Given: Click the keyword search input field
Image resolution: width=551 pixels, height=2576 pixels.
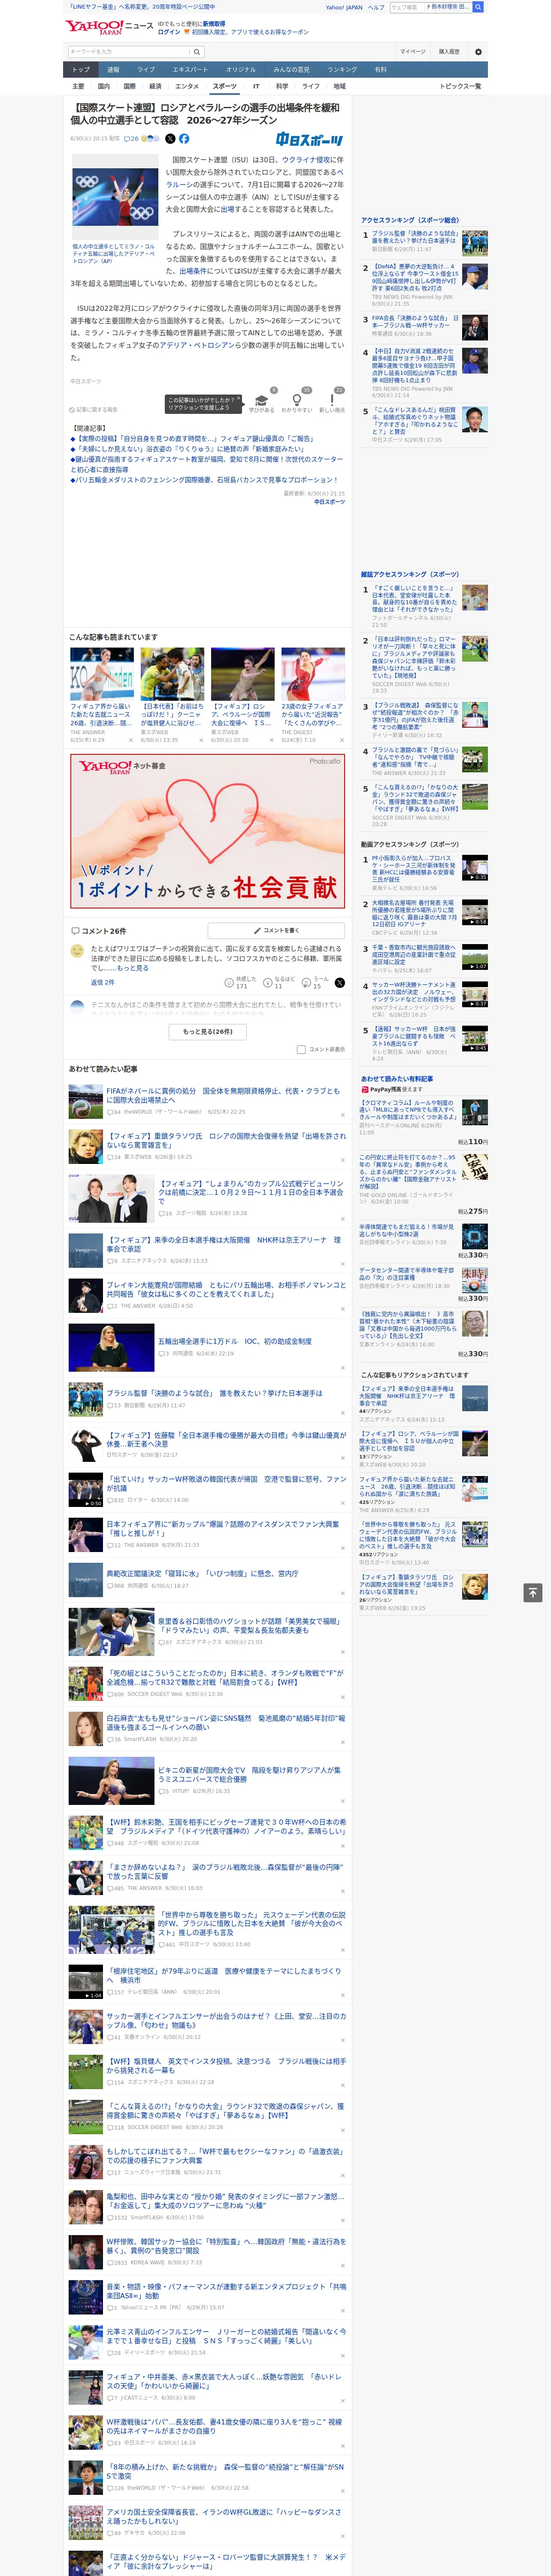Looking at the screenshot, I should click(129, 51).
